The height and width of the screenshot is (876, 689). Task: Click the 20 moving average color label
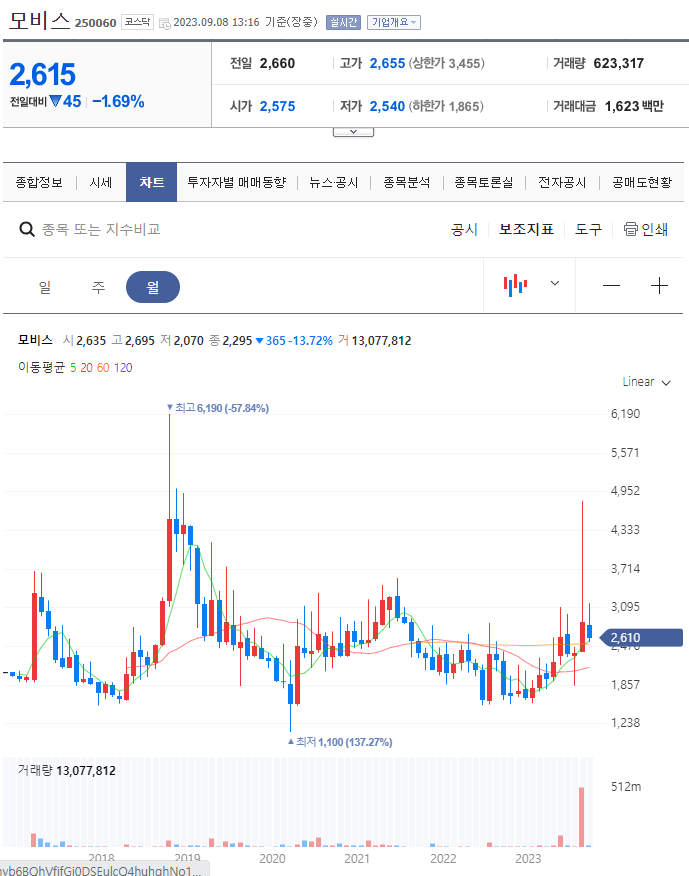86,368
